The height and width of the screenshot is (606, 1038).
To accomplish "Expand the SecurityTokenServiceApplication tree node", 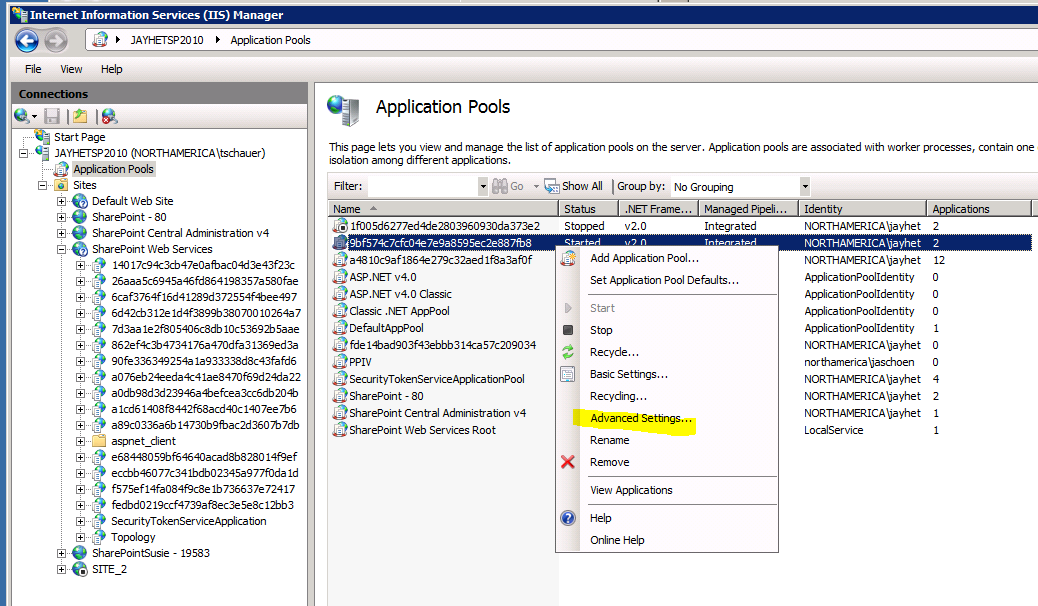I will tap(80, 521).
